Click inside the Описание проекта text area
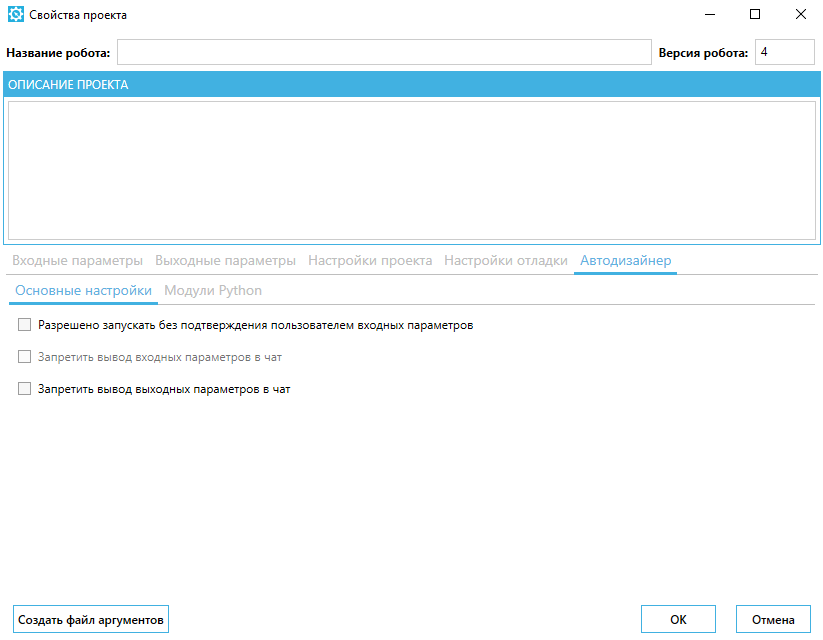The width and height of the screenshot is (823, 640). 412,171
